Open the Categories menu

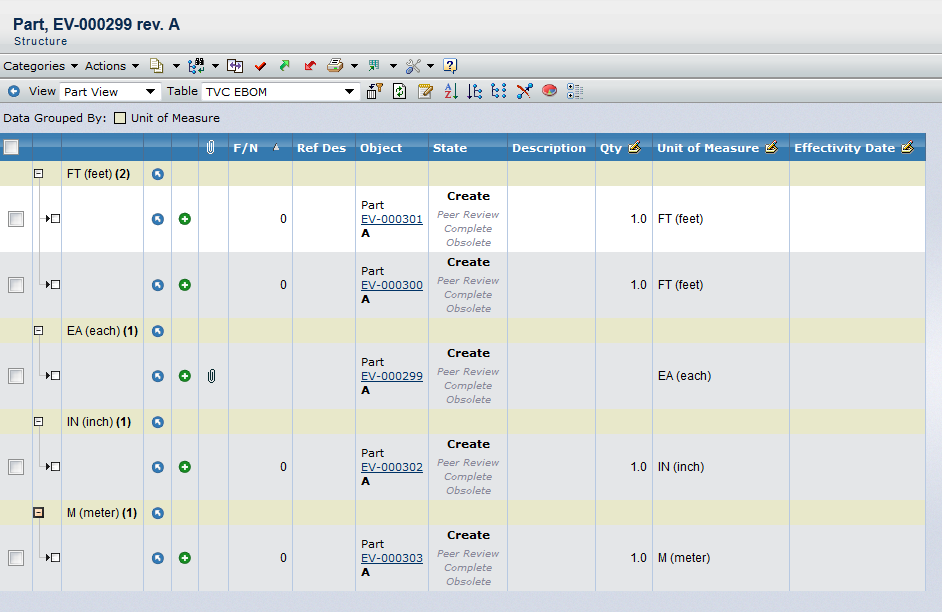pos(40,66)
